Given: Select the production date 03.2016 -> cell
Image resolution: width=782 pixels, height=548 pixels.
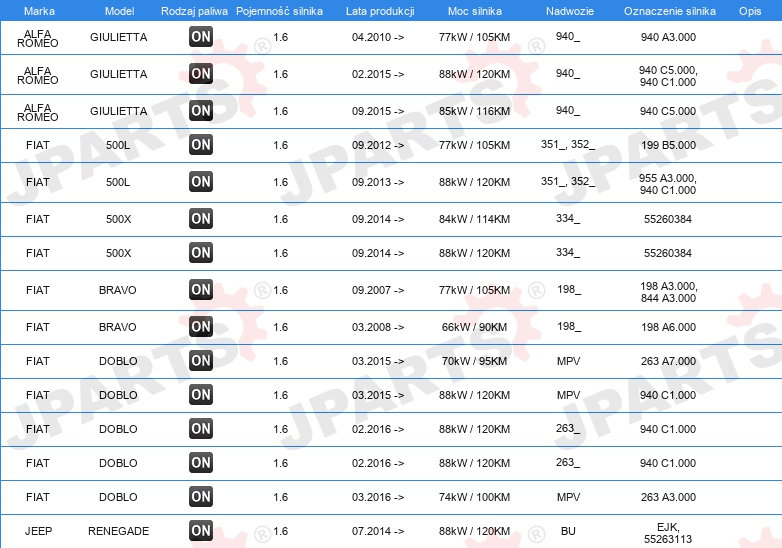Looking at the screenshot, I should pos(378,497).
